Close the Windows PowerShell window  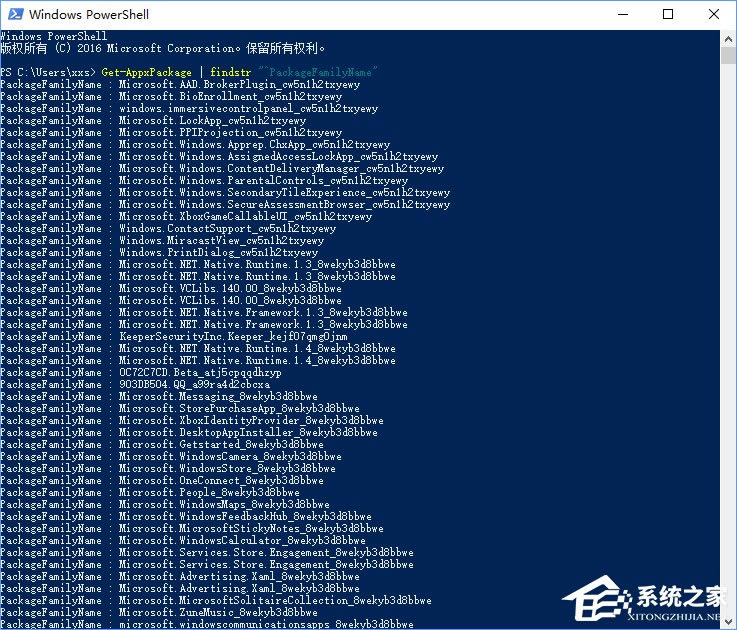[713, 14]
